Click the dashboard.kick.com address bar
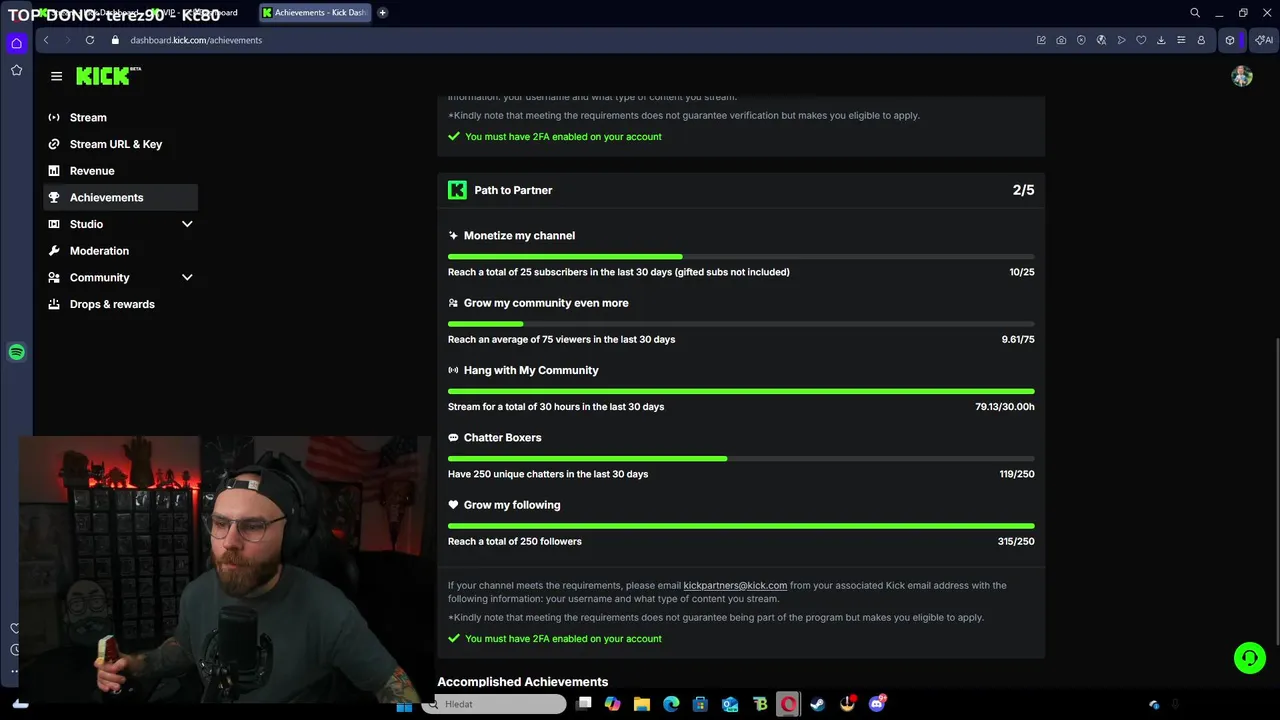The width and height of the screenshot is (1280, 720). click(196, 40)
